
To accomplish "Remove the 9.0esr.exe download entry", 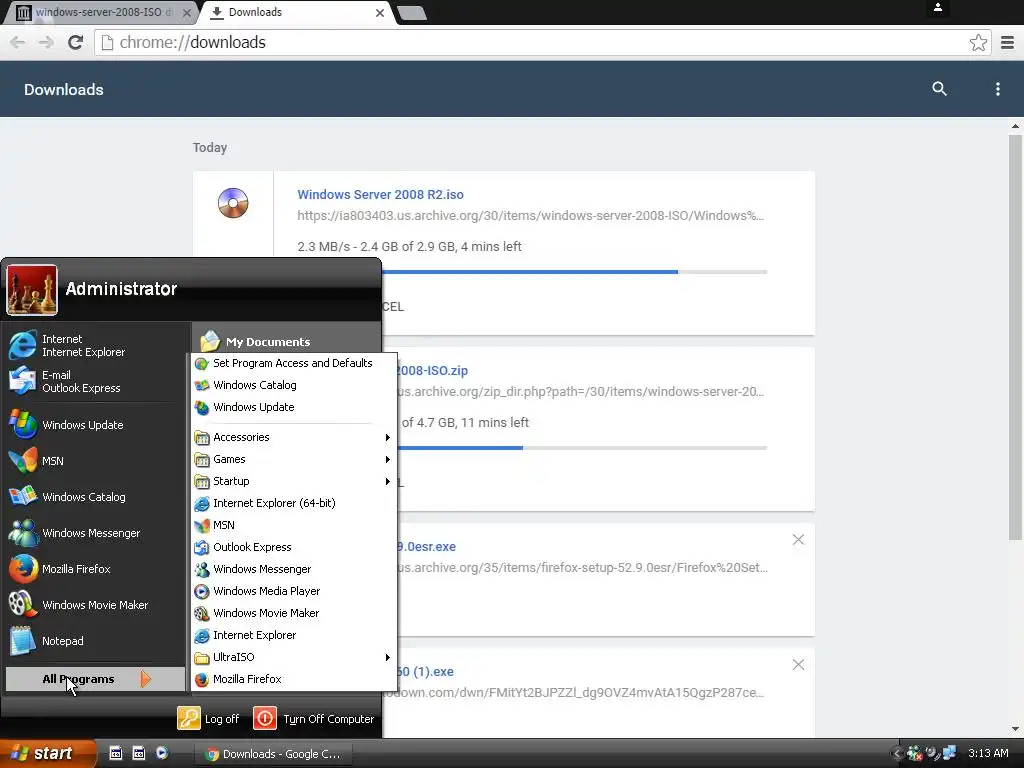I will (x=798, y=539).
